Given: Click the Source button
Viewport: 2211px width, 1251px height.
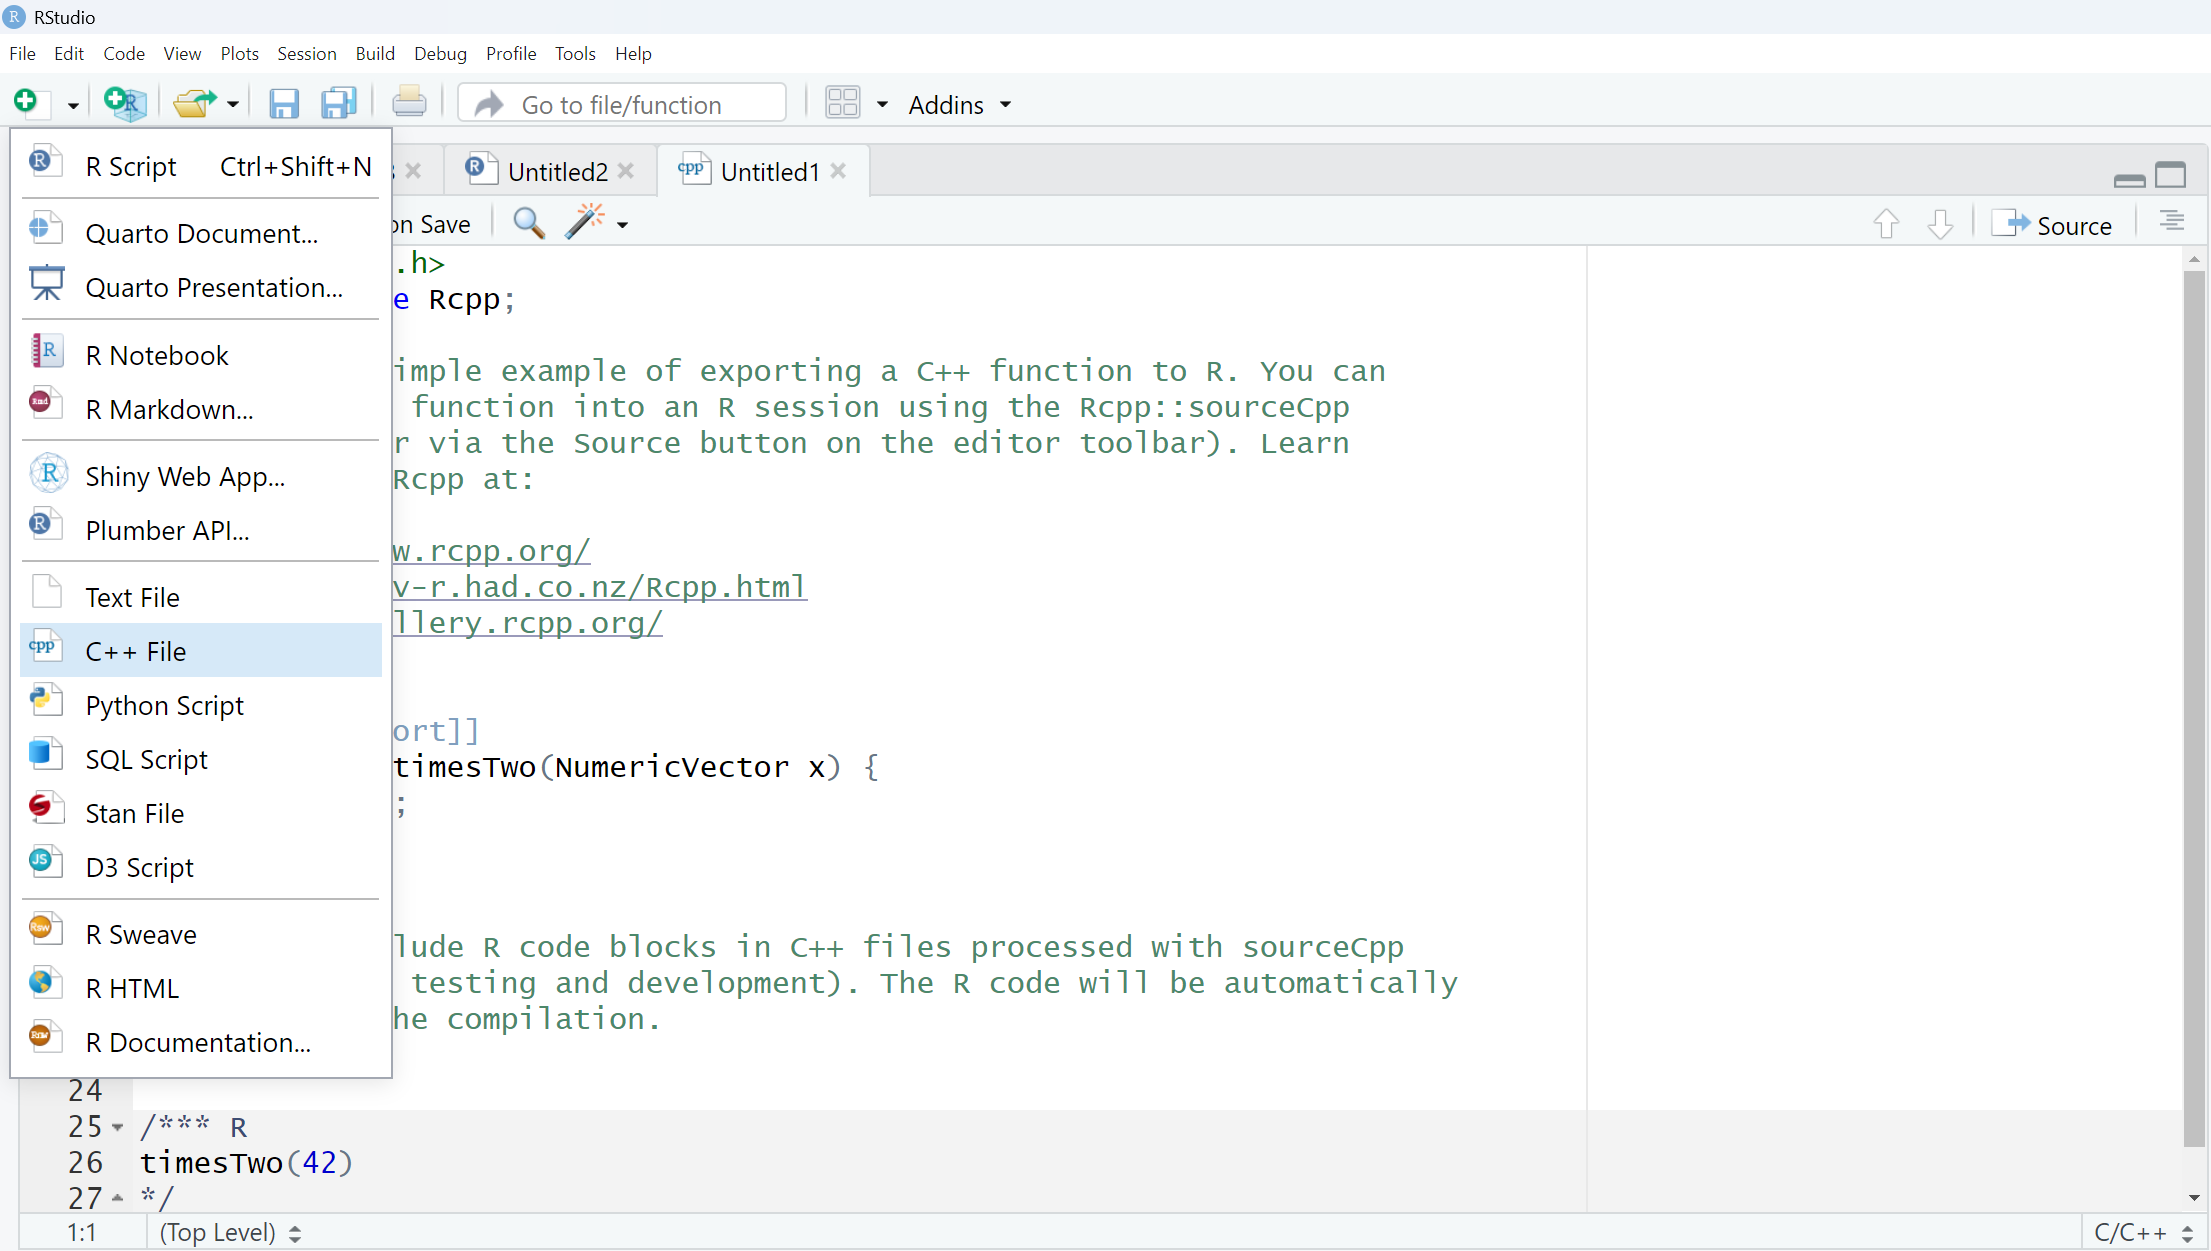Looking at the screenshot, I should pyautogui.click(x=2053, y=225).
